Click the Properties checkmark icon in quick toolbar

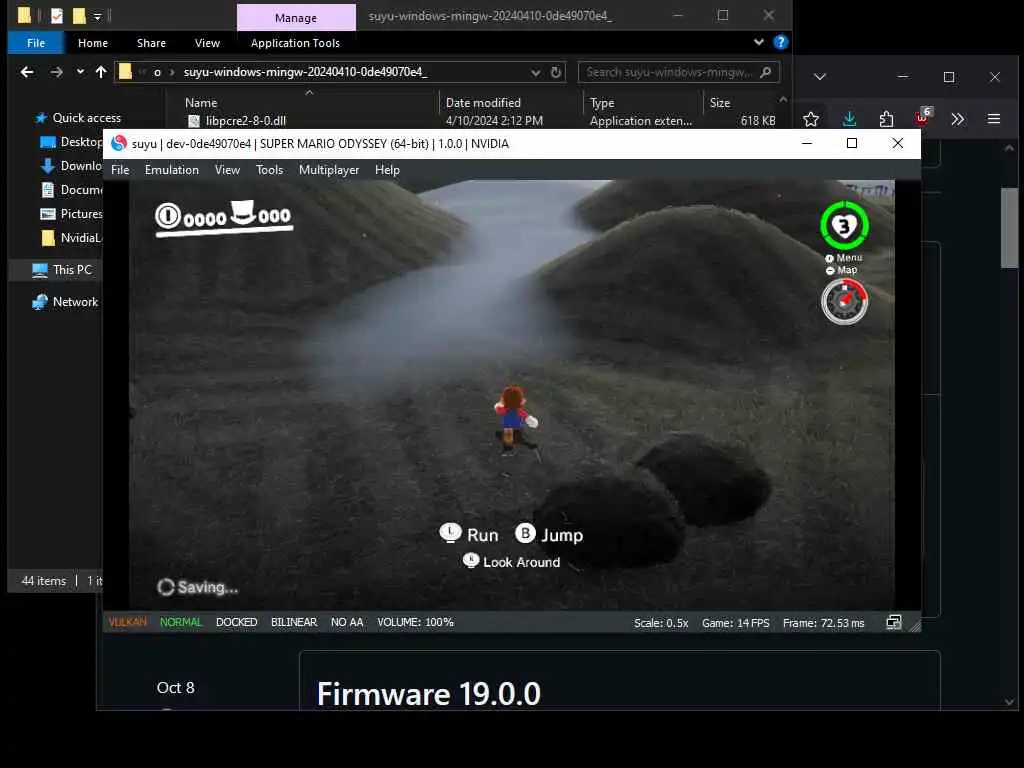coord(57,16)
